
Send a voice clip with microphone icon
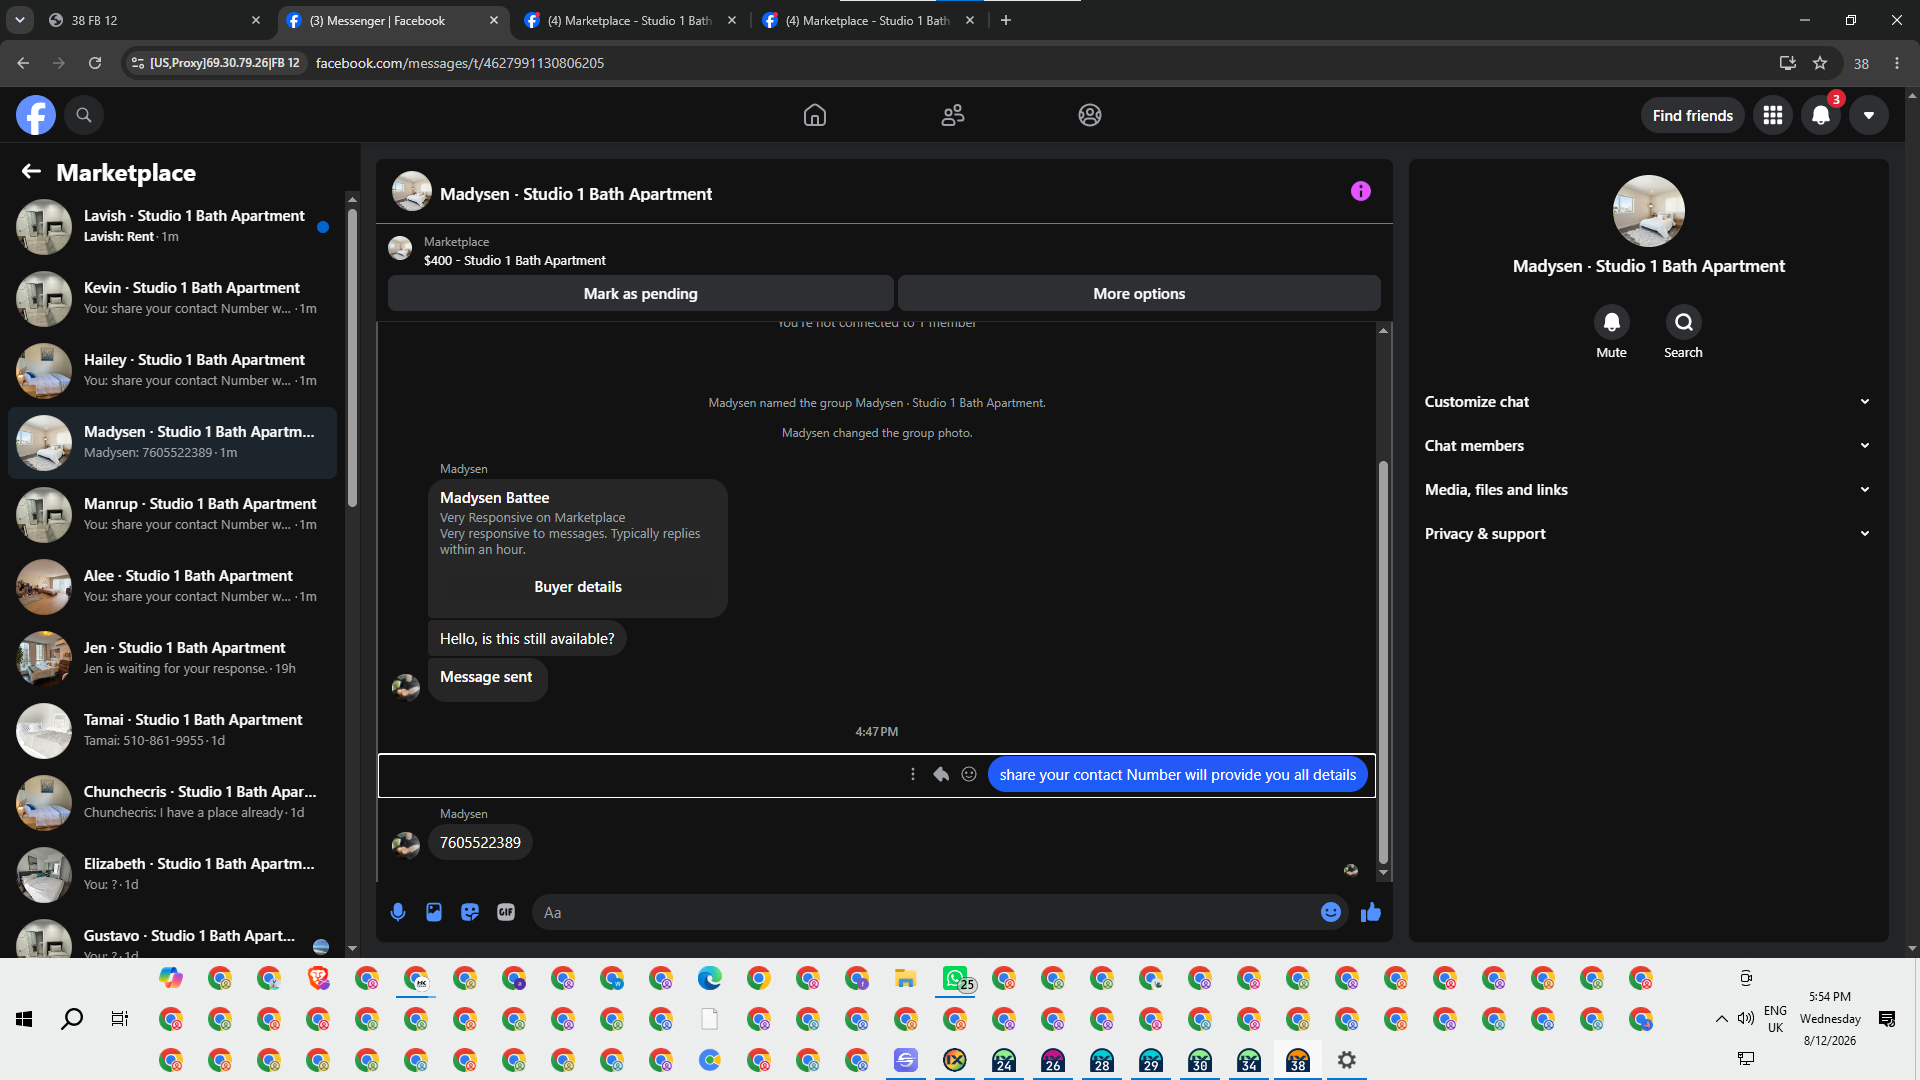coord(398,912)
